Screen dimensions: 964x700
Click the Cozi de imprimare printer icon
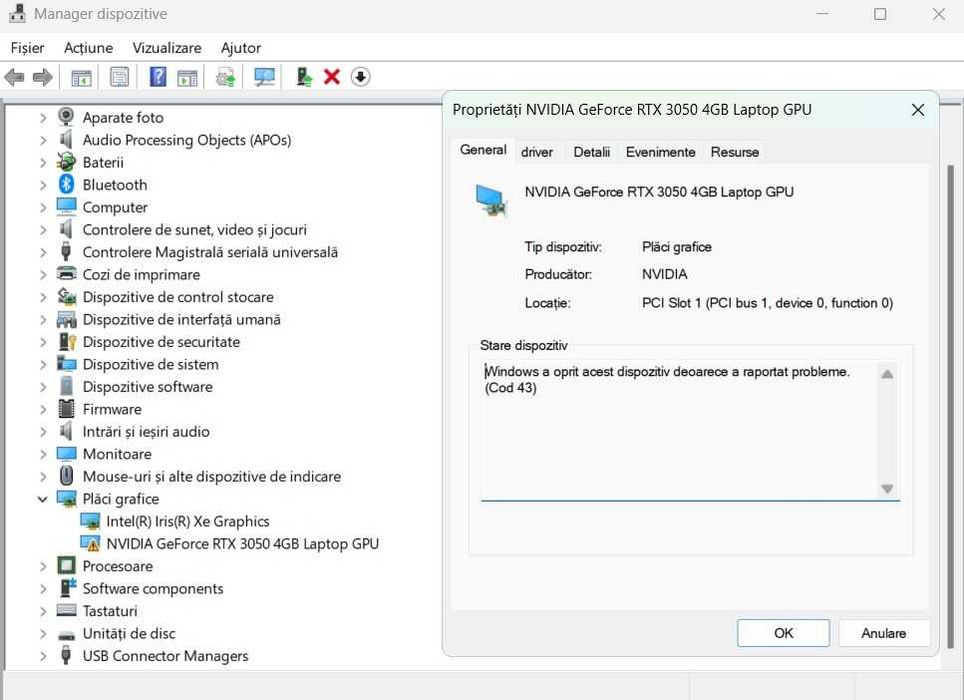[66, 274]
